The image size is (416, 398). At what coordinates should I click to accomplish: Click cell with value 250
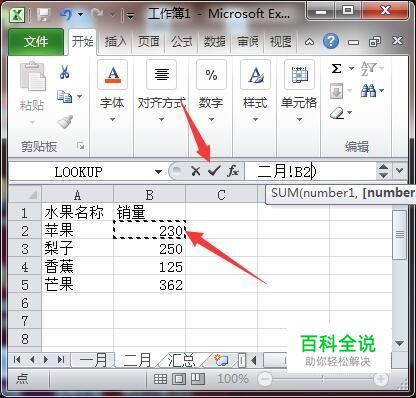coord(149,248)
